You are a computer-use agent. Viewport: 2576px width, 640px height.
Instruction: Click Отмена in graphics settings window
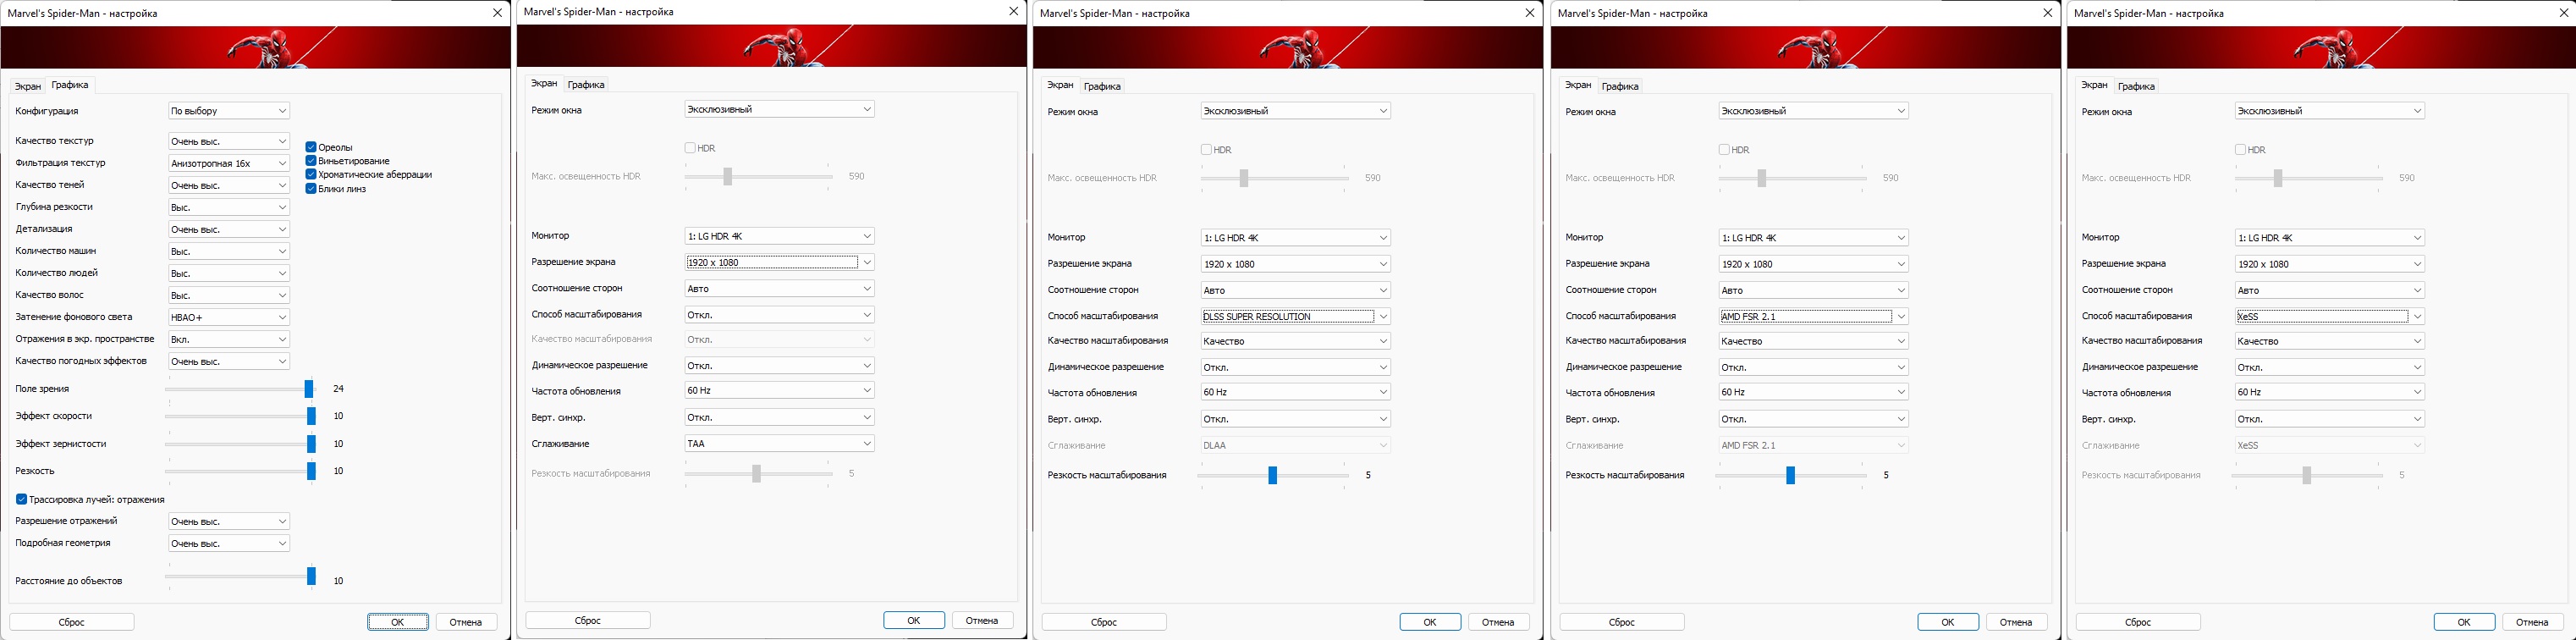tap(466, 622)
